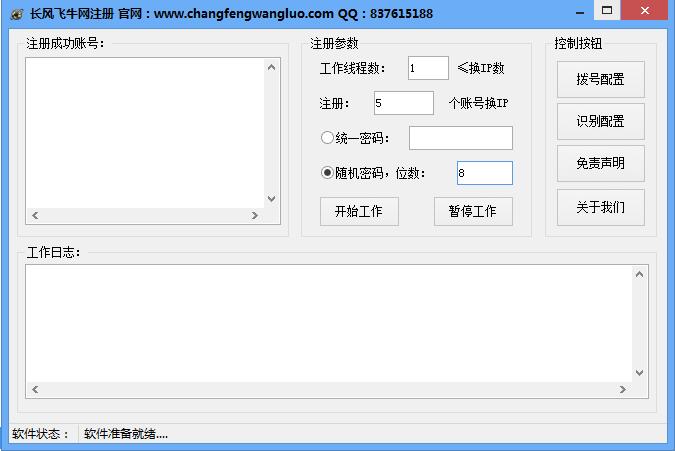The height and width of the screenshot is (451, 675).
Task: Click the 暂停工作 button
Action: pyautogui.click(x=473, y=211)
